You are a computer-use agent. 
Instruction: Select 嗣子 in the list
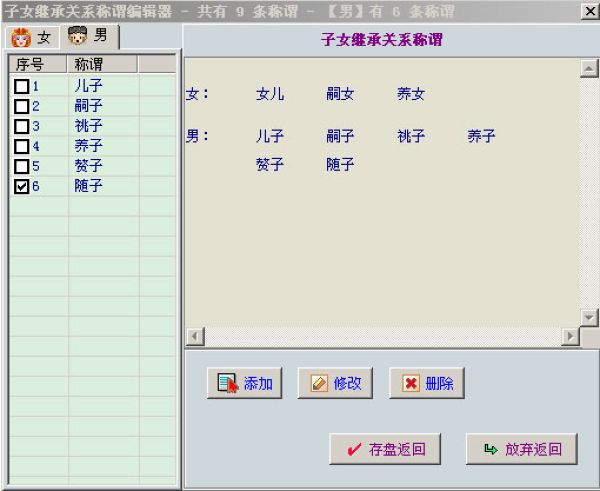click(88, 106)
